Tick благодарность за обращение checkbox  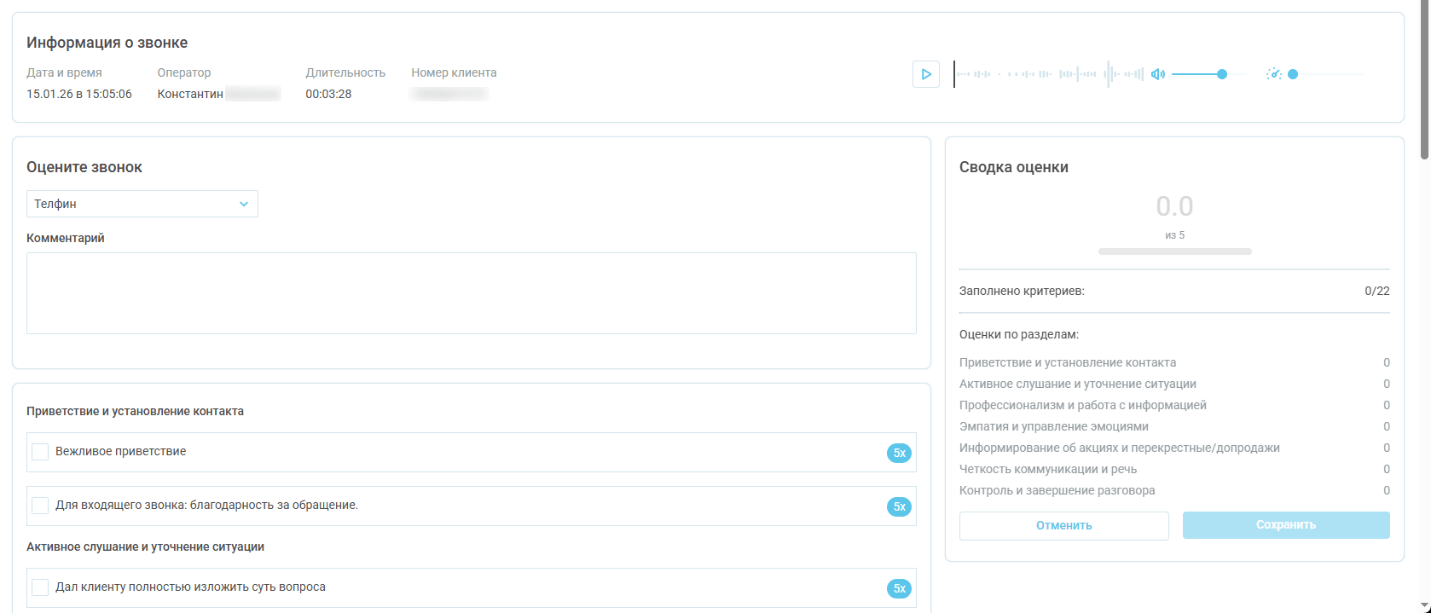click(x=40, y=506)
